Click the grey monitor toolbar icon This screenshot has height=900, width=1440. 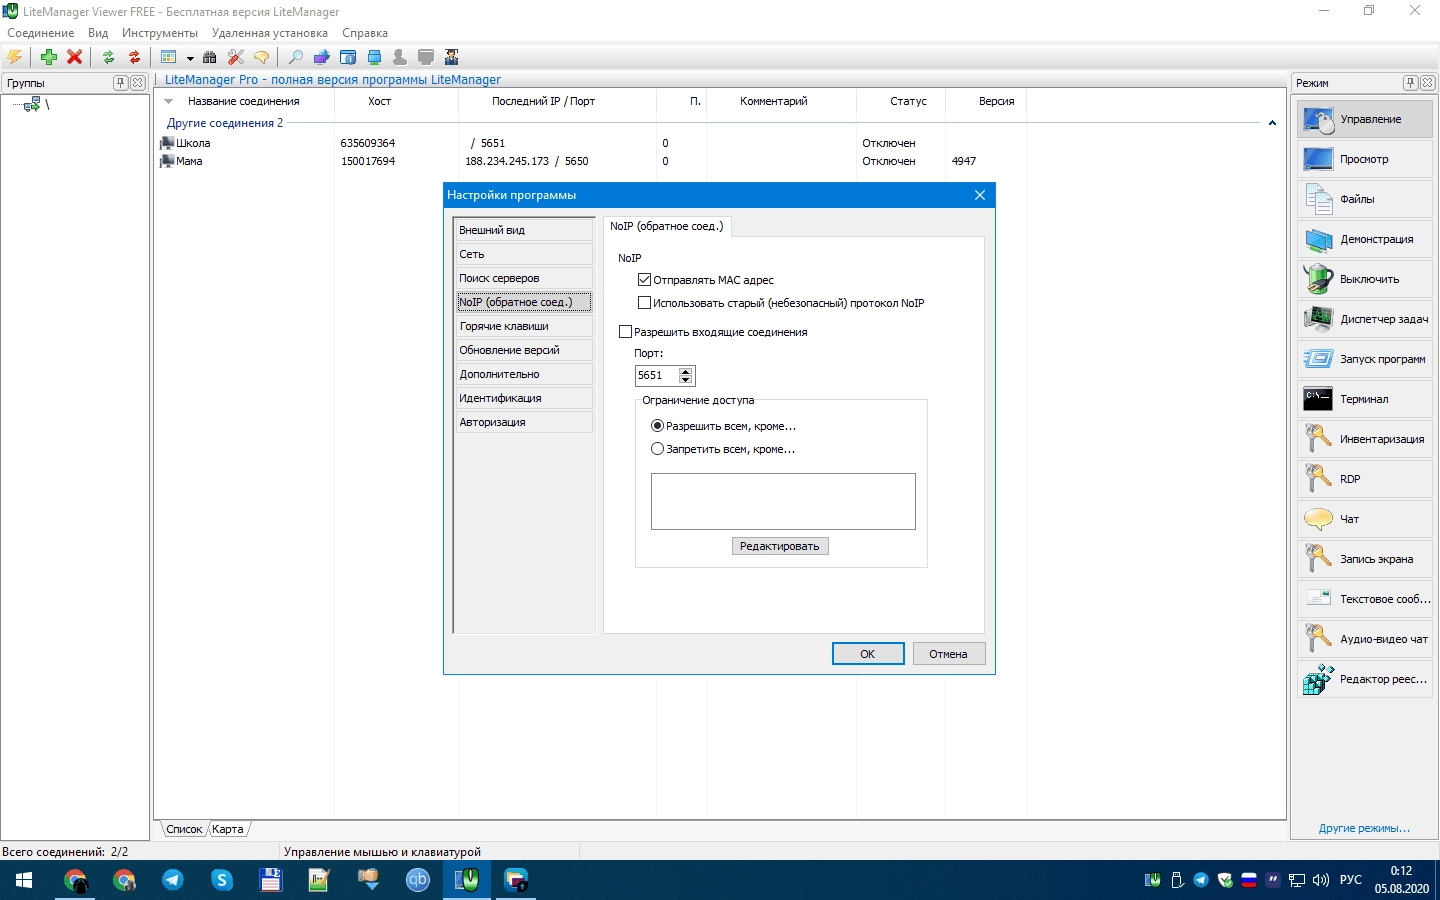click(426, 57)
